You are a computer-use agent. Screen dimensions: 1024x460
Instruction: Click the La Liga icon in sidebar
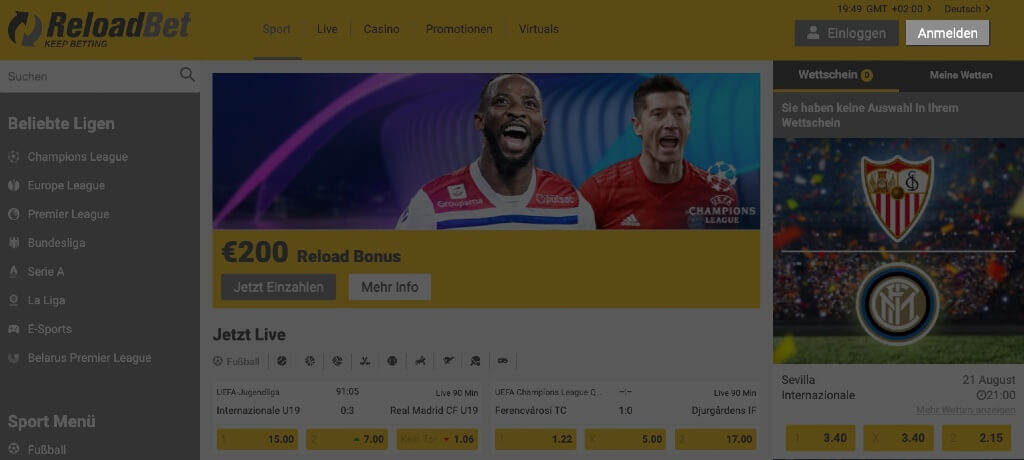[x=14, y=301]
